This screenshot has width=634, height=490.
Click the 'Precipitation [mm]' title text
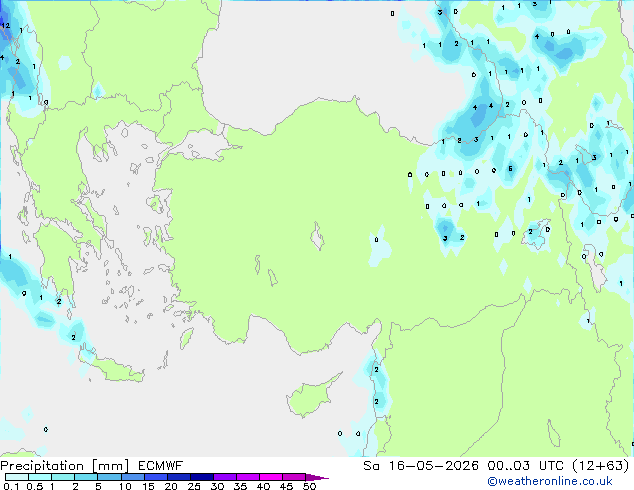pos(65,466)
